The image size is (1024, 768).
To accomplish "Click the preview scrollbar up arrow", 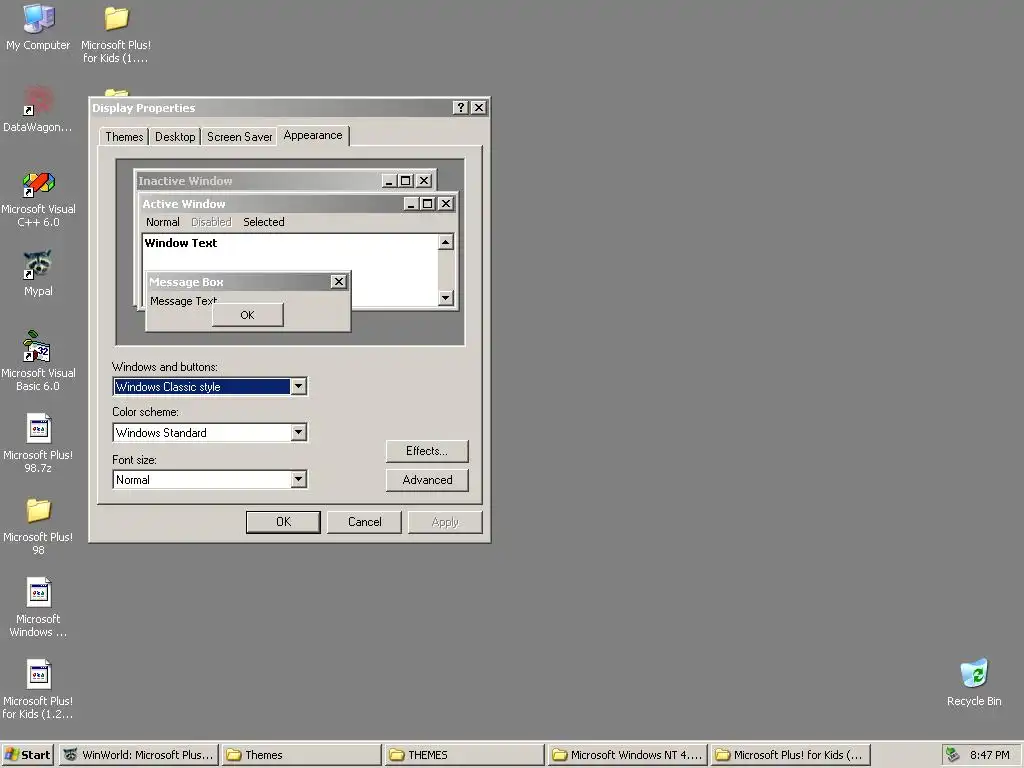I will click(445, 242).
